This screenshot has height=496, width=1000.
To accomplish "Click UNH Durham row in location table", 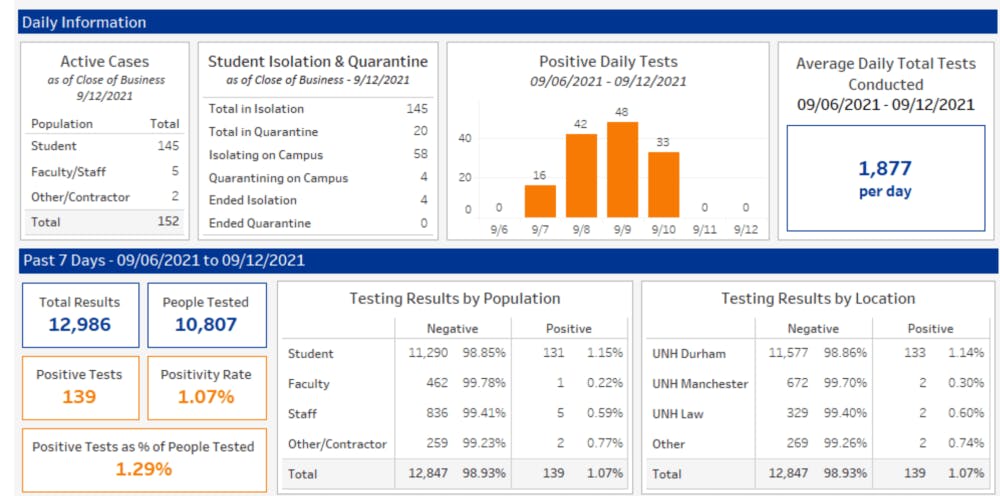I will [x=817, y=353].
